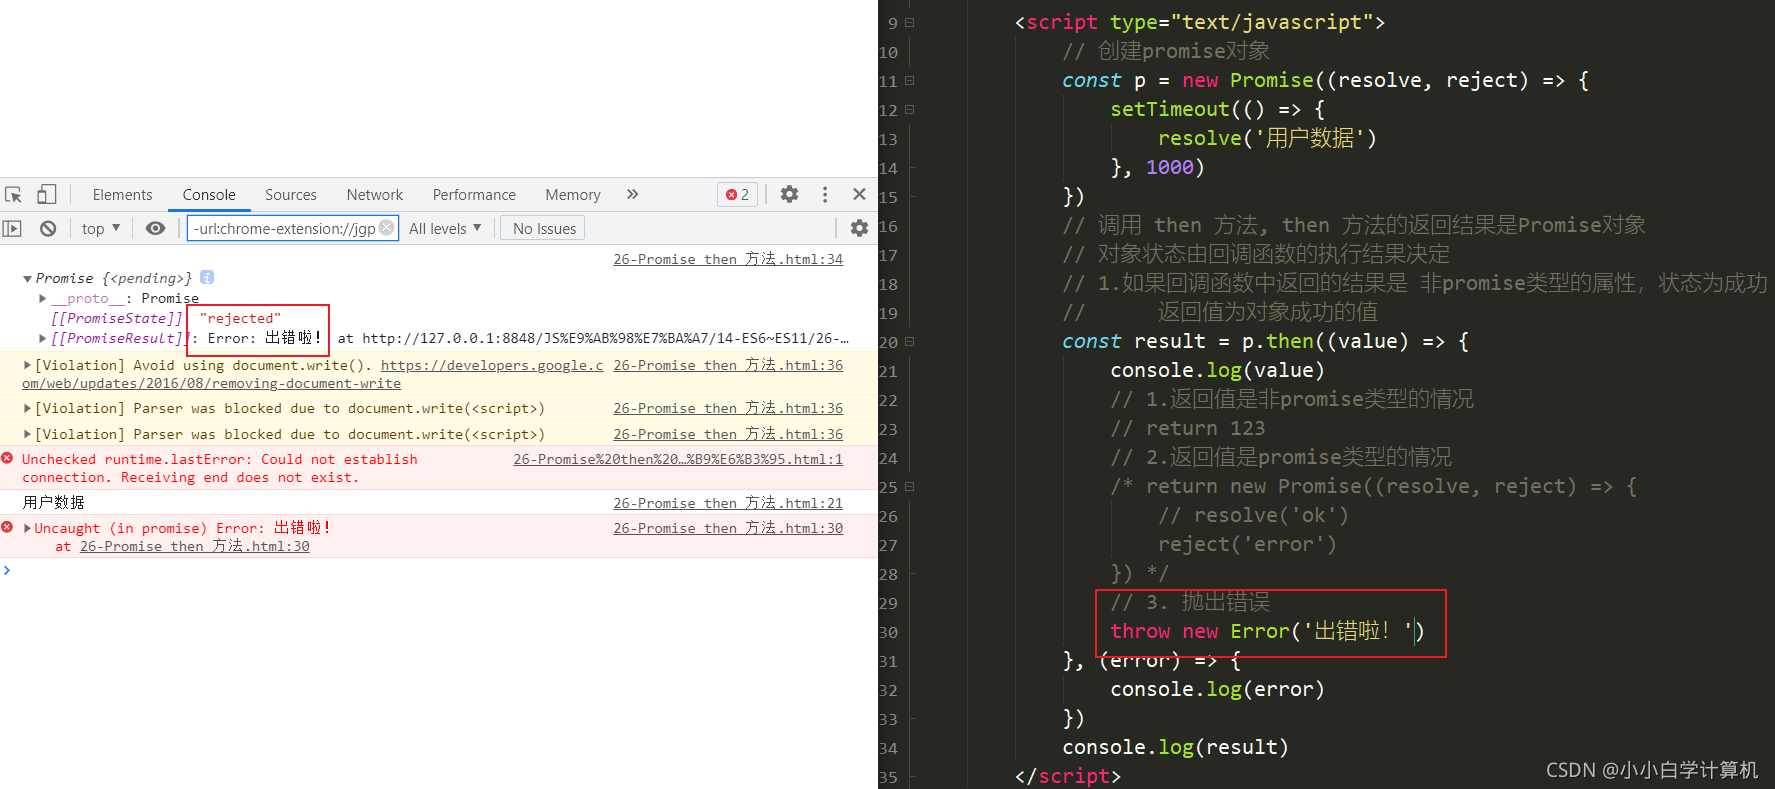Click line number 30 in editor gutter
1775x789 pixels.
(888, 632)
